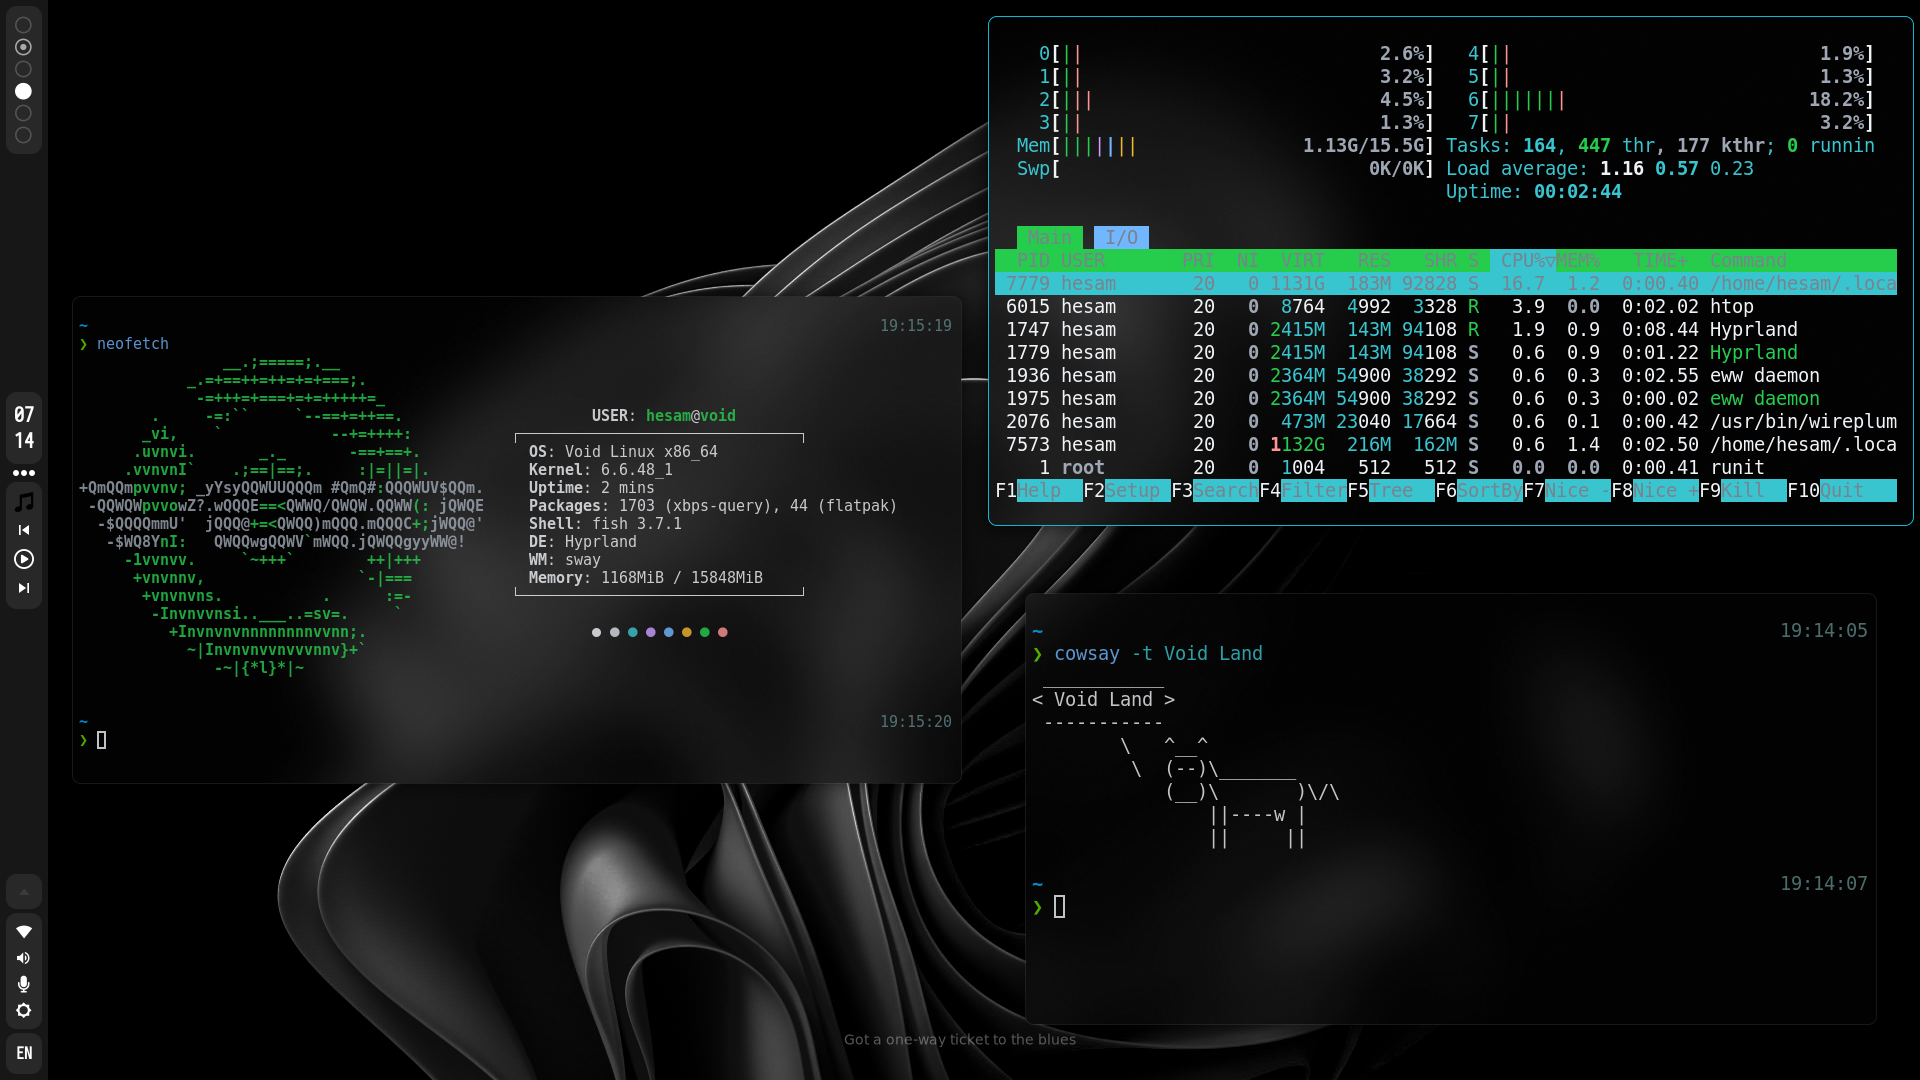1920x1080 pixels.
Task: Skip to next track
Action: pos(24,588)
